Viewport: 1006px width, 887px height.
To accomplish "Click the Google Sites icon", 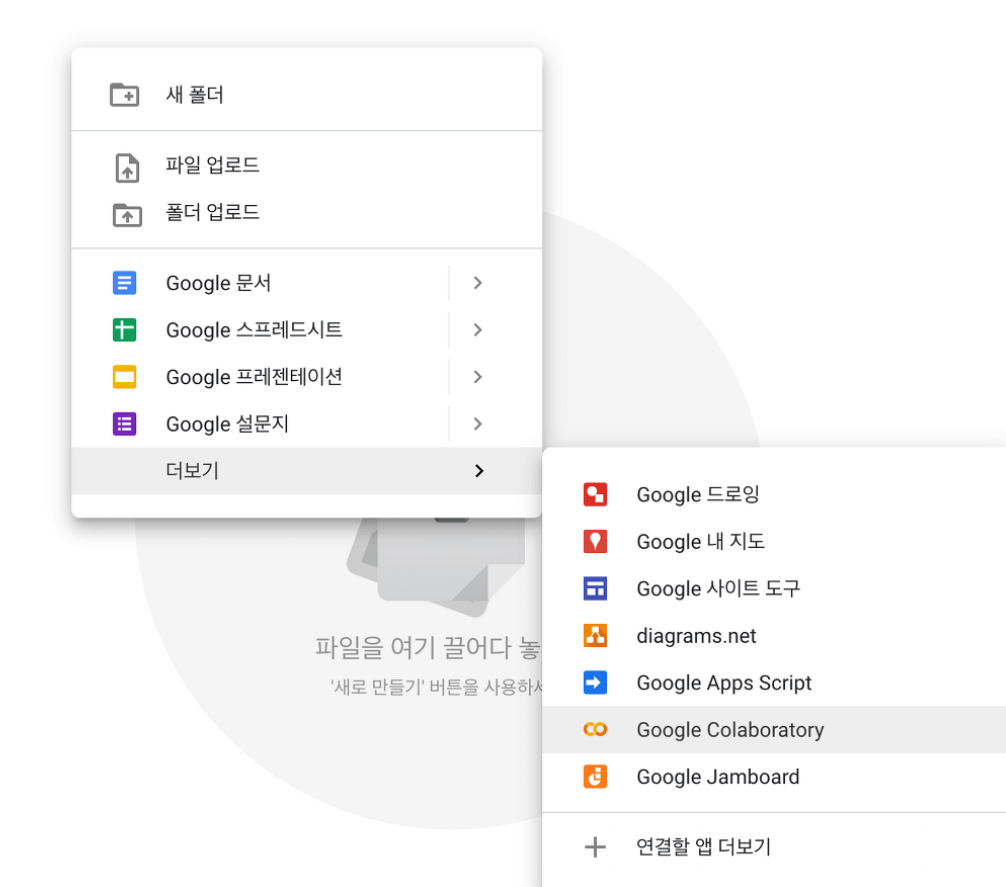I will pyautogui.click(x=595, y=588).
